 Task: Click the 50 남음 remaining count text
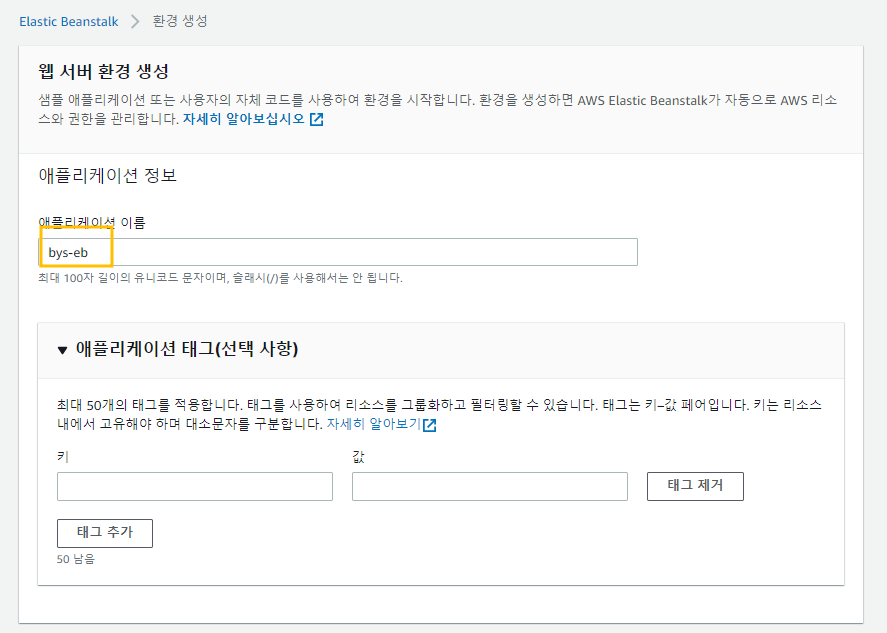(76, 559)
